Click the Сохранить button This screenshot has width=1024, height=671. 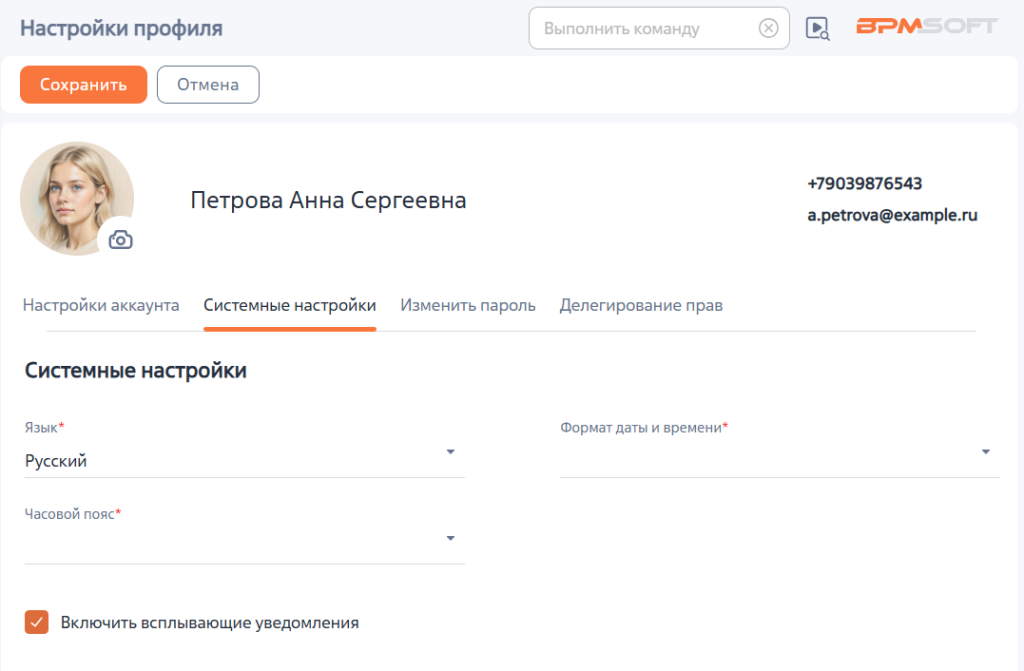tap(84, 84)
